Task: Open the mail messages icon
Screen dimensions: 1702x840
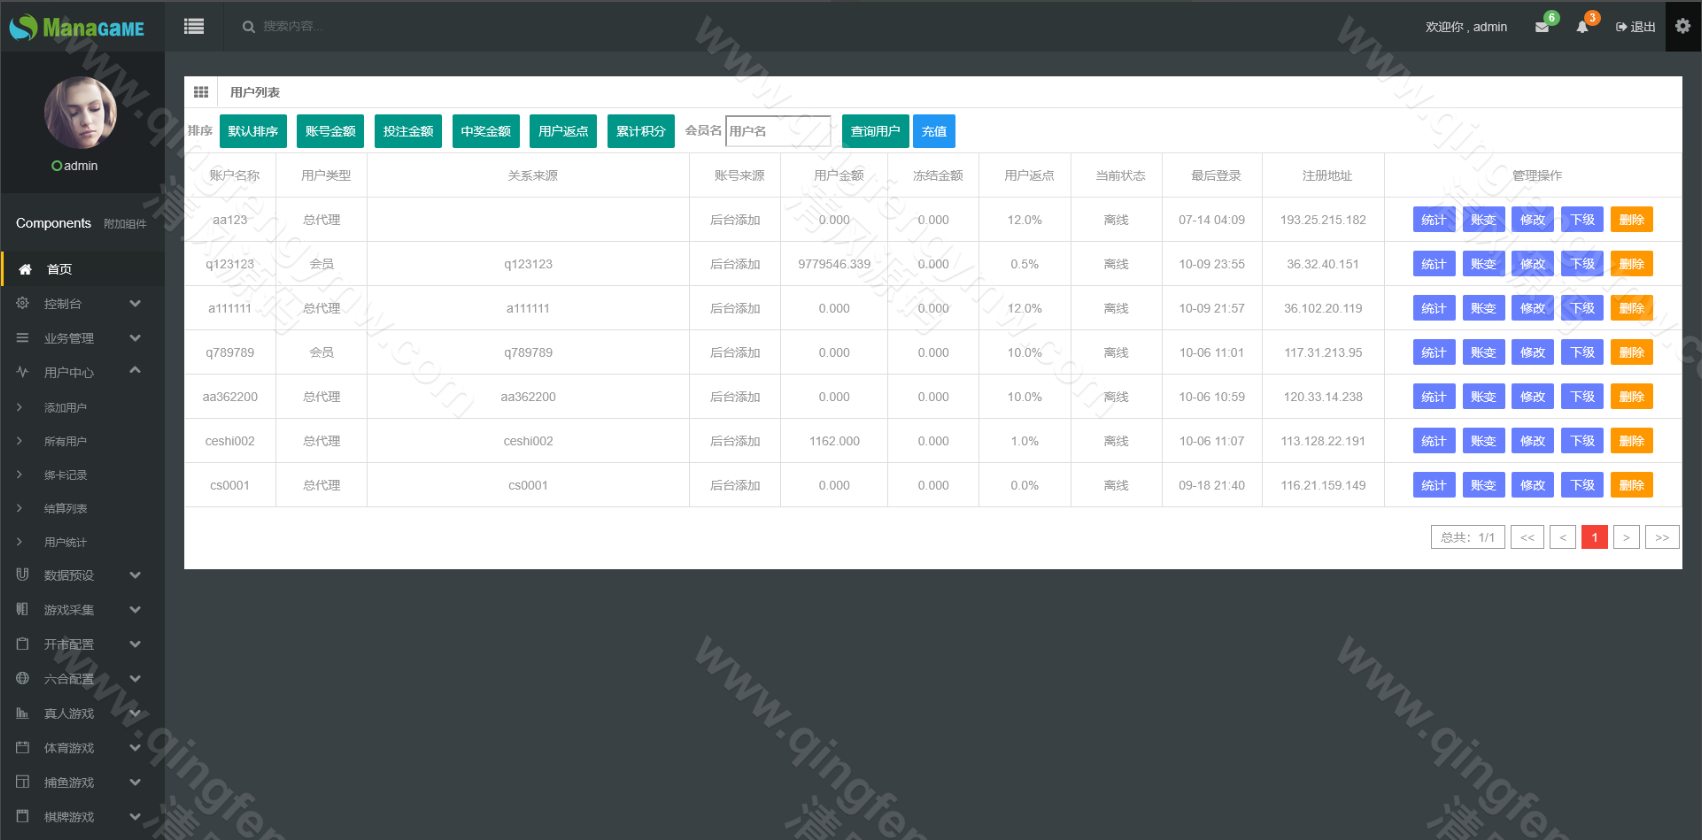Action: click(x=1542, y=27)
